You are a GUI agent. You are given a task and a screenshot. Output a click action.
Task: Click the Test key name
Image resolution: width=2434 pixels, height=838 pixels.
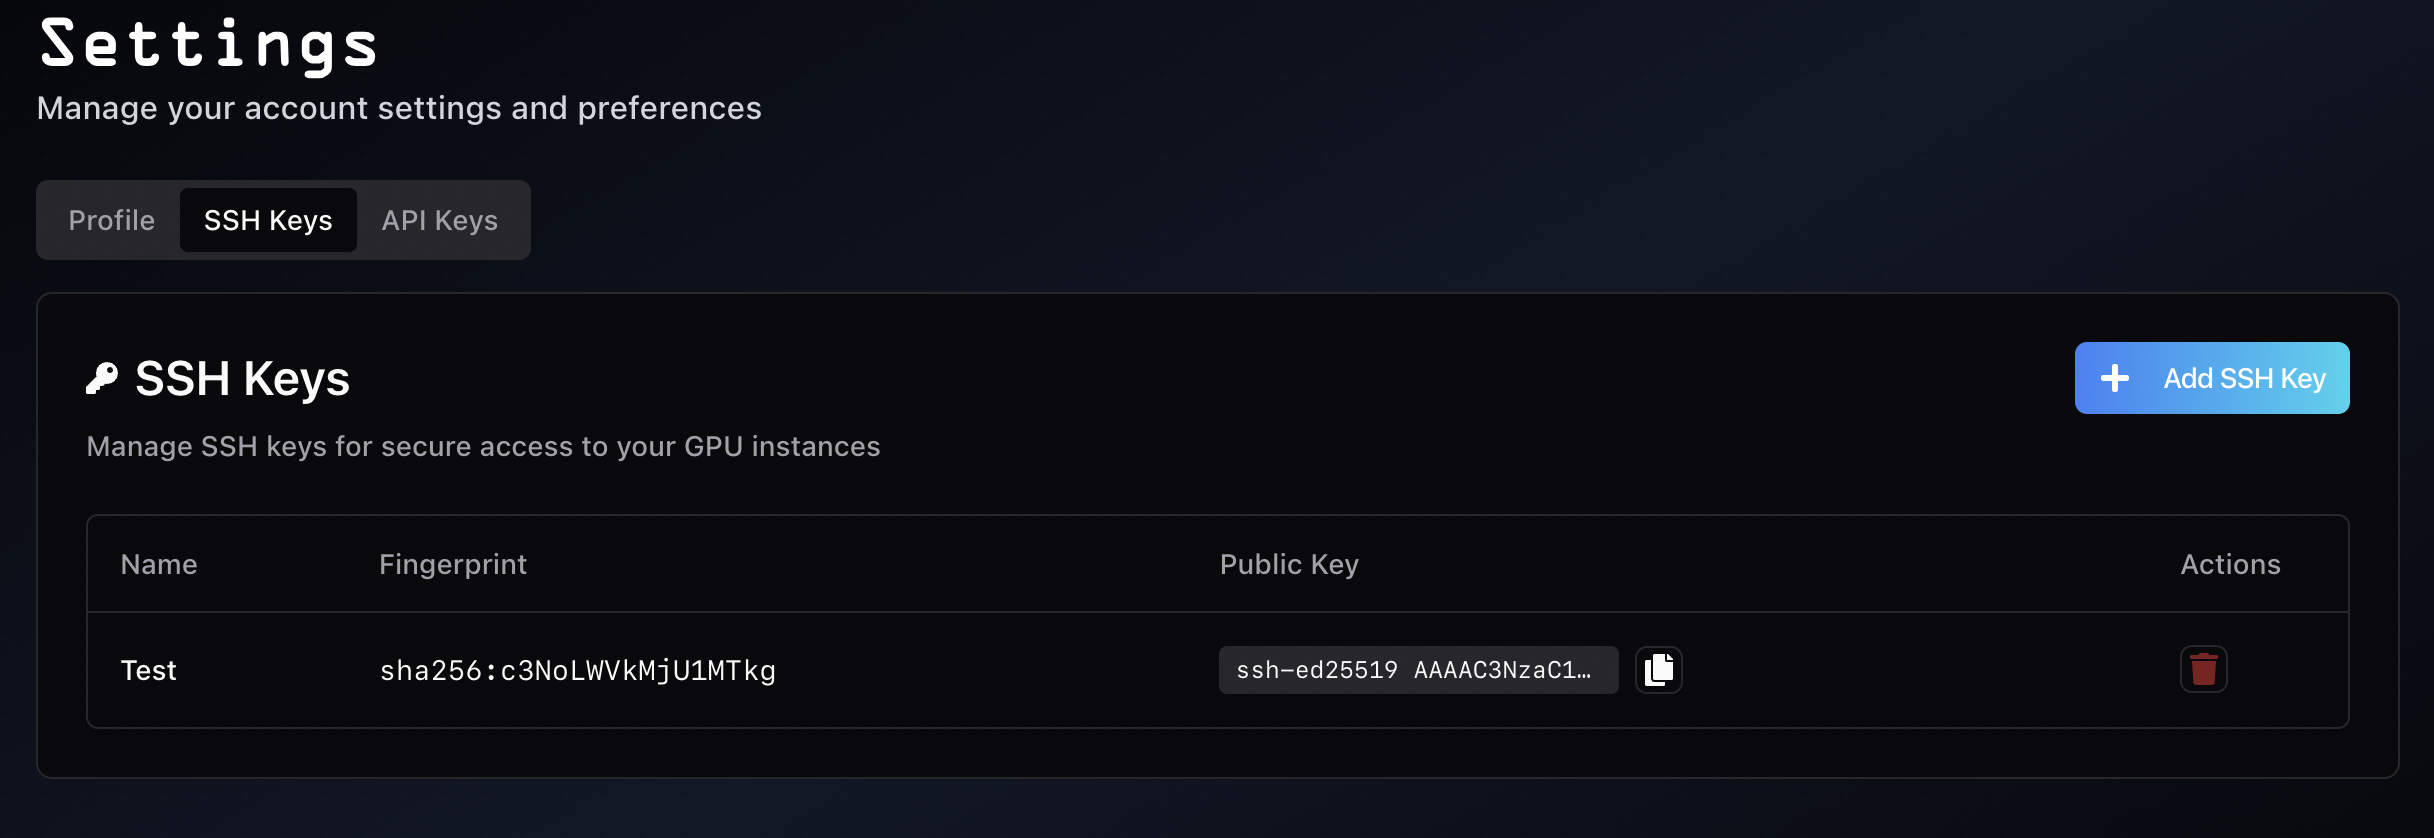click(148, 670)
